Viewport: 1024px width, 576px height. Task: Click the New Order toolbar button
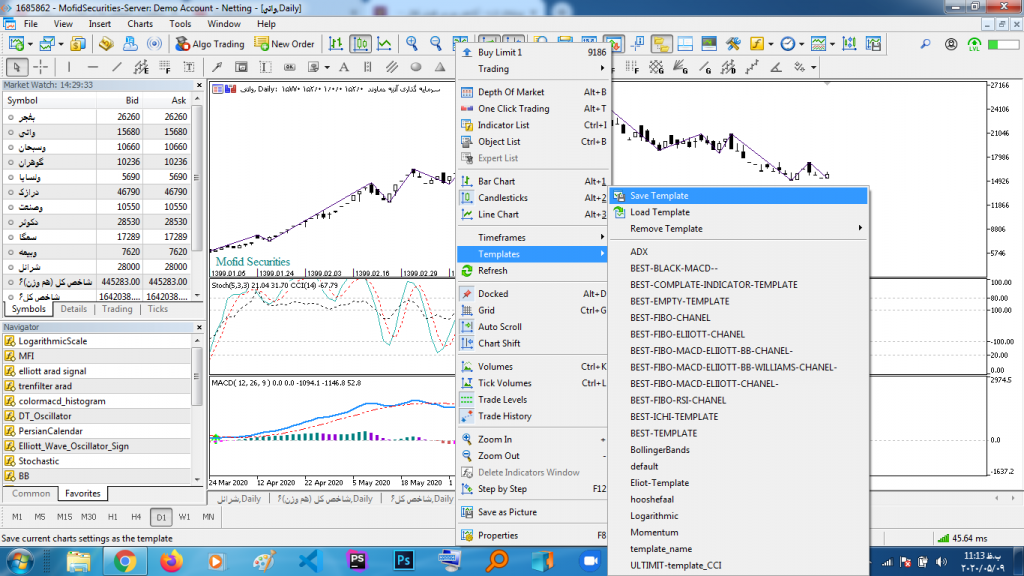pyautogui.click(x=284, y=44)
